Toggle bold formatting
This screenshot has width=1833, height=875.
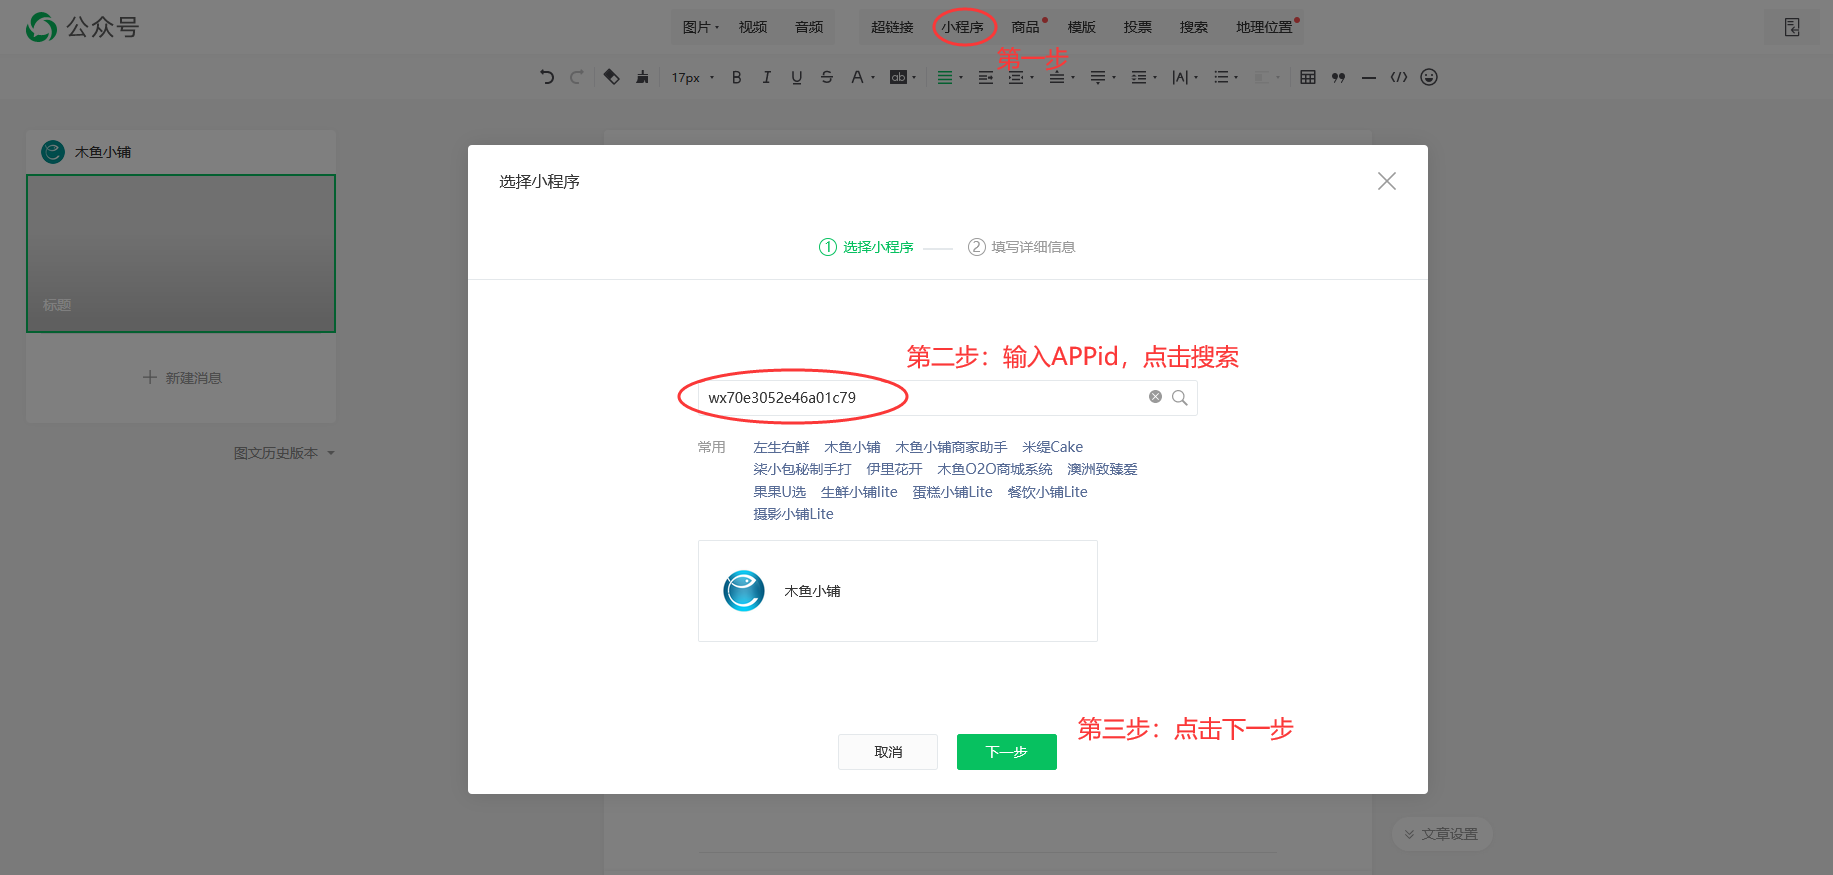click(x=737, y=77)
